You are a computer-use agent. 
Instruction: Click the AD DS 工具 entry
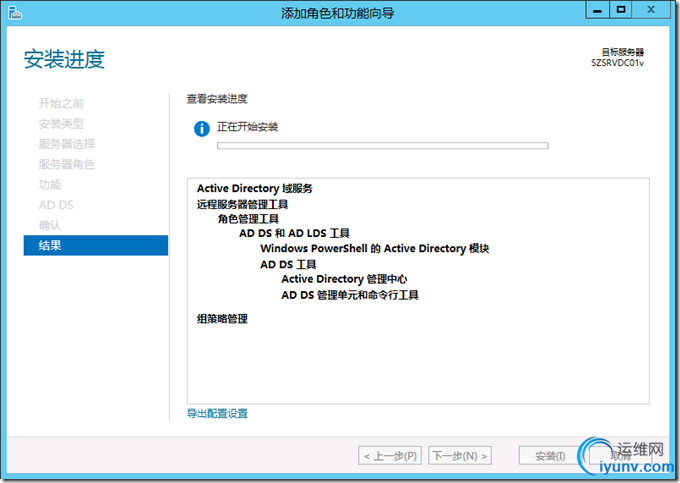click(x=288, y=264)
